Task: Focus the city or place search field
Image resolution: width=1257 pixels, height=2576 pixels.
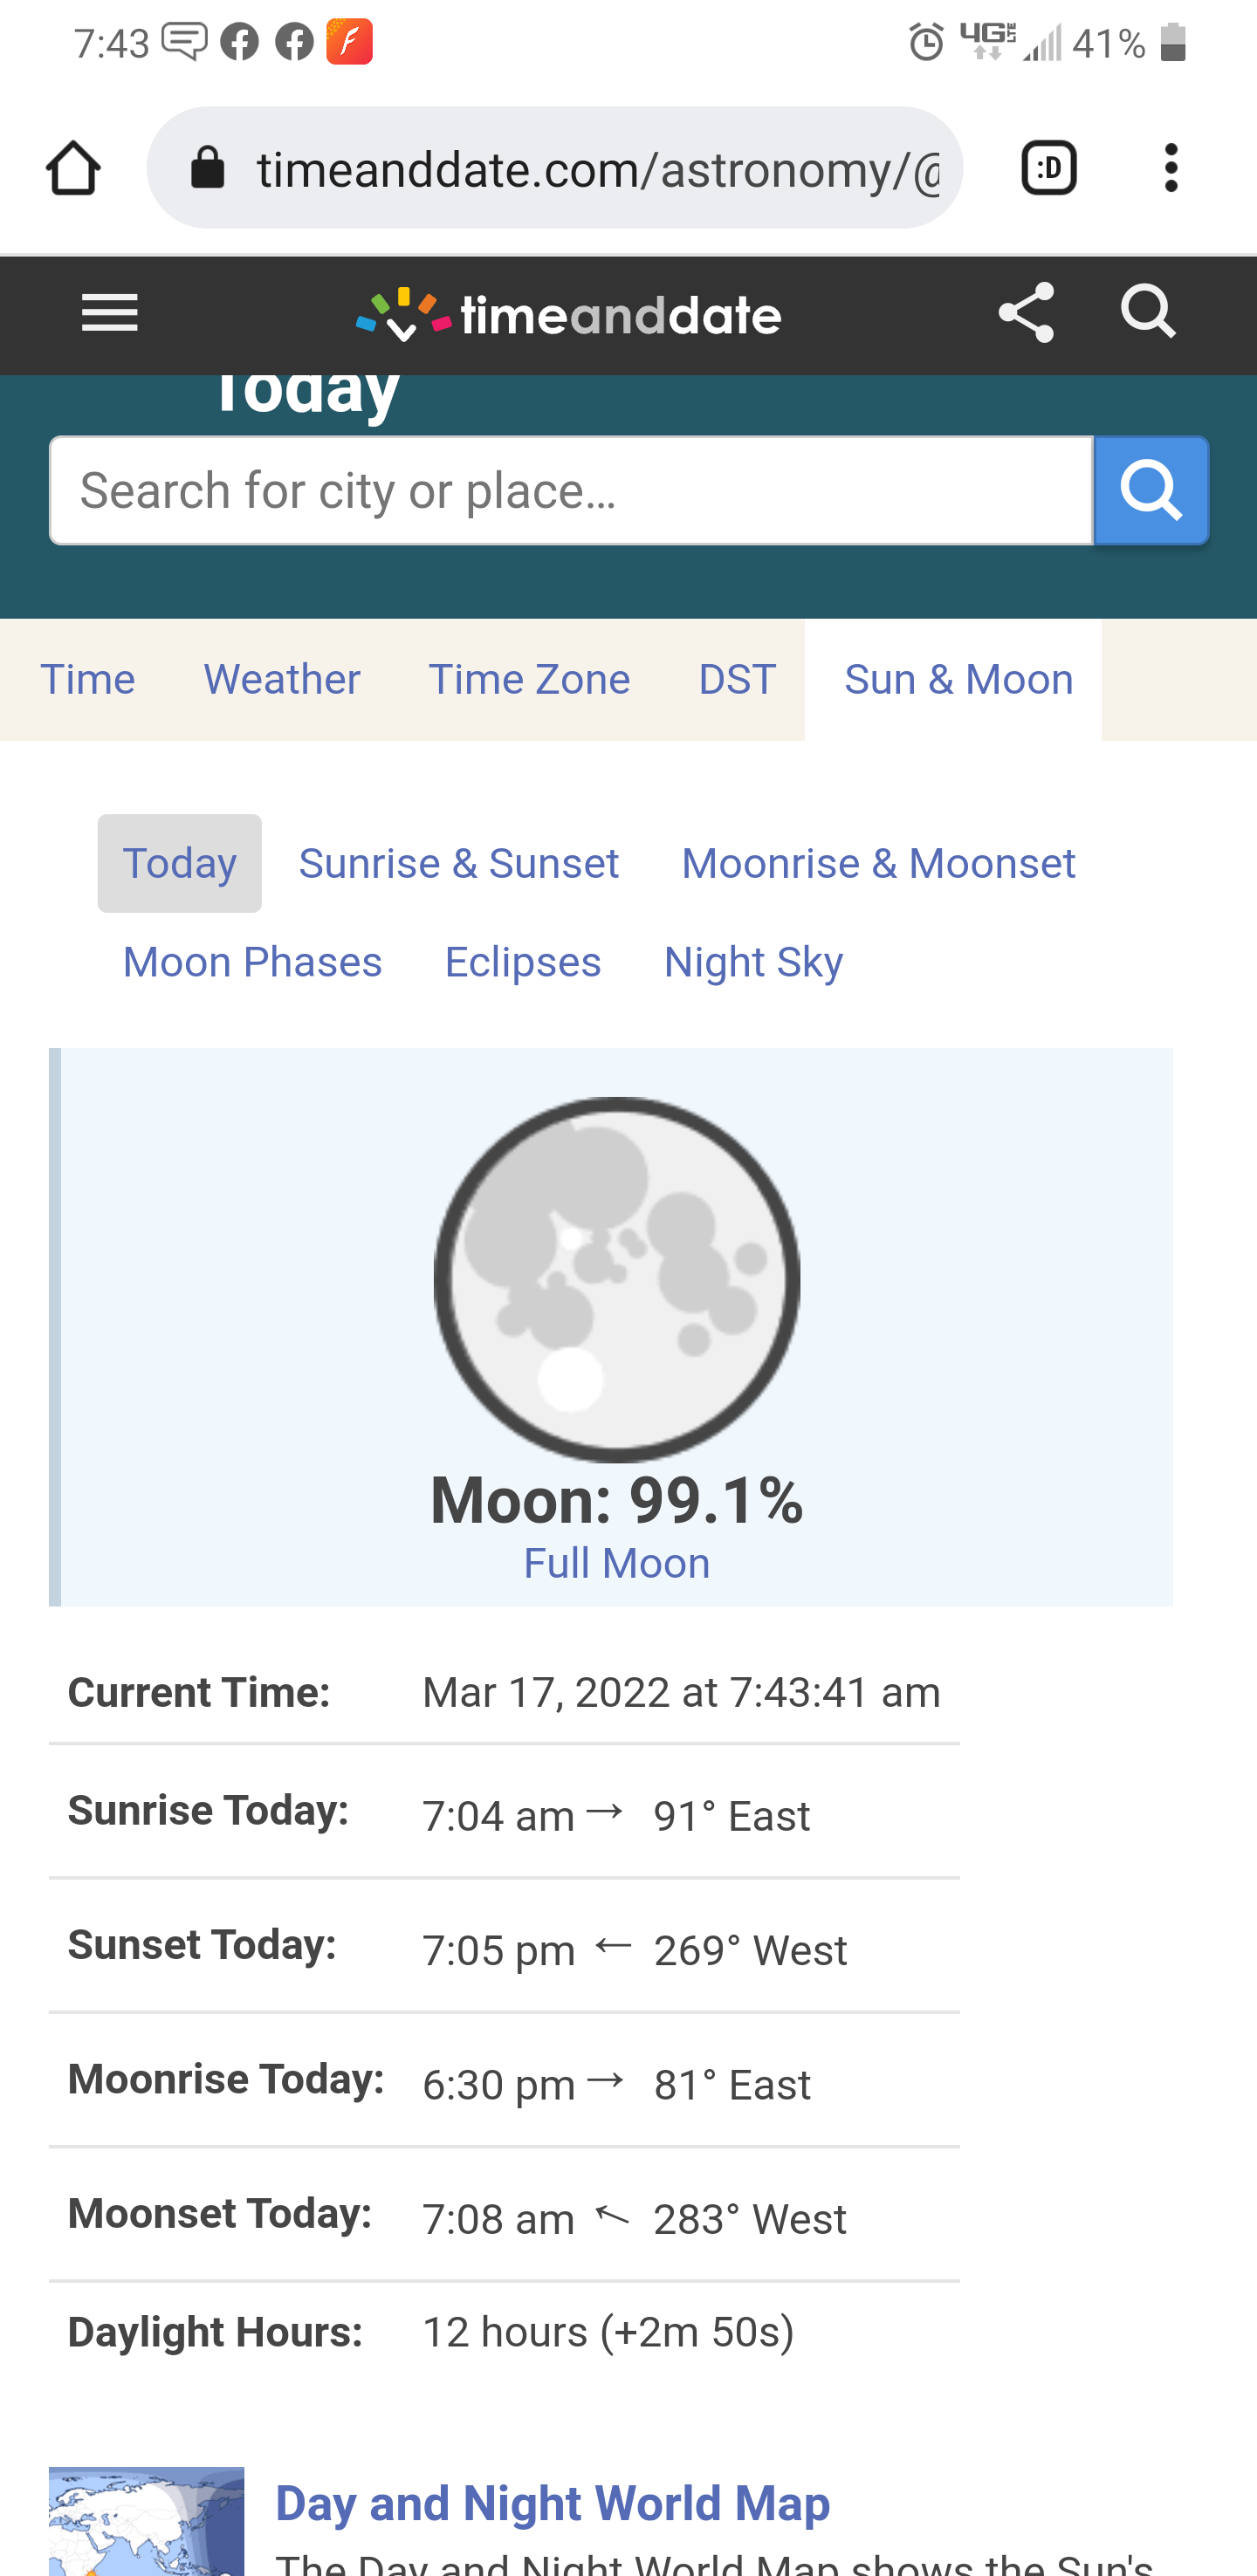Action: 571,491
